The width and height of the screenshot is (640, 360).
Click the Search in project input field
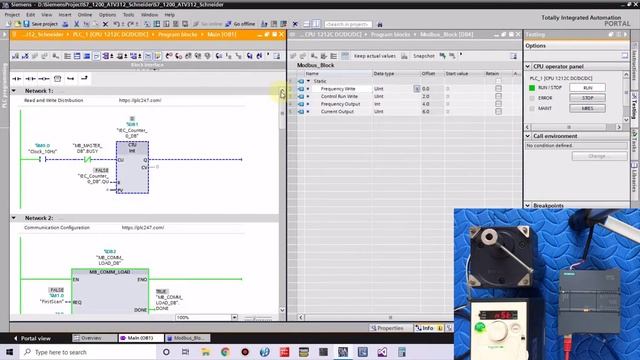click(x=348, y=24)
